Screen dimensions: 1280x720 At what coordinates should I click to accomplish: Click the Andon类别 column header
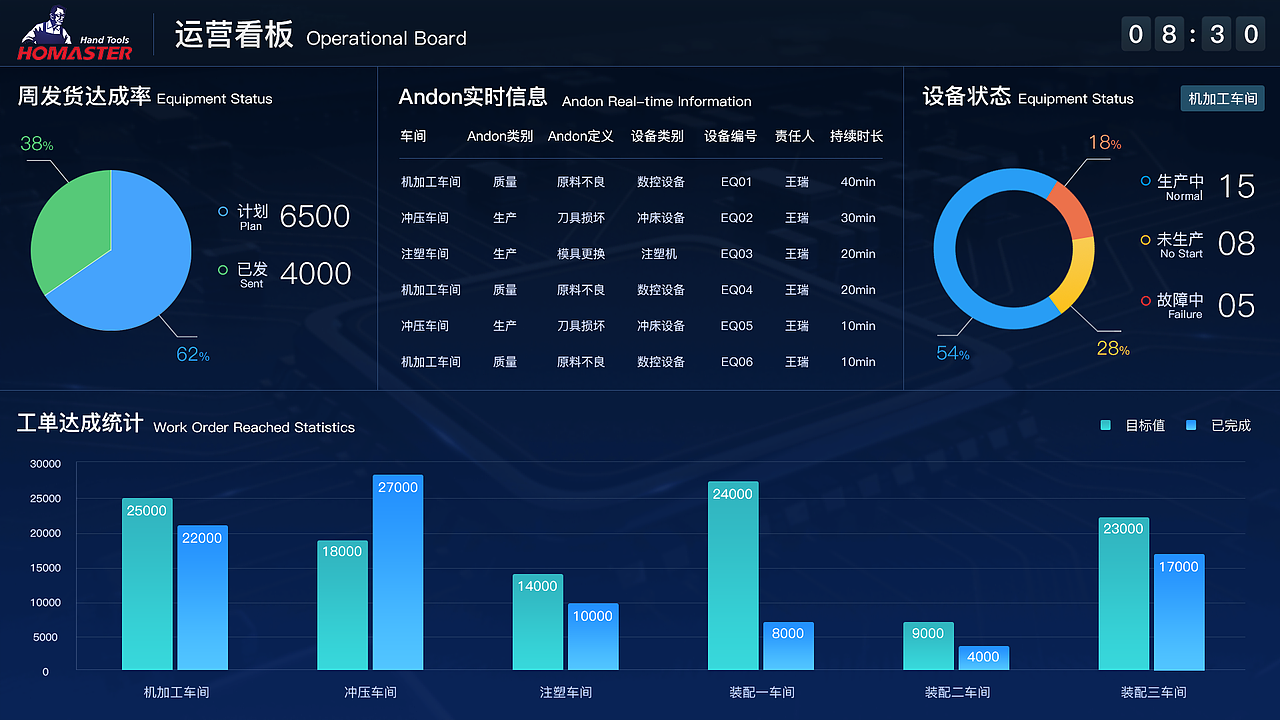(x=500, y=136)
